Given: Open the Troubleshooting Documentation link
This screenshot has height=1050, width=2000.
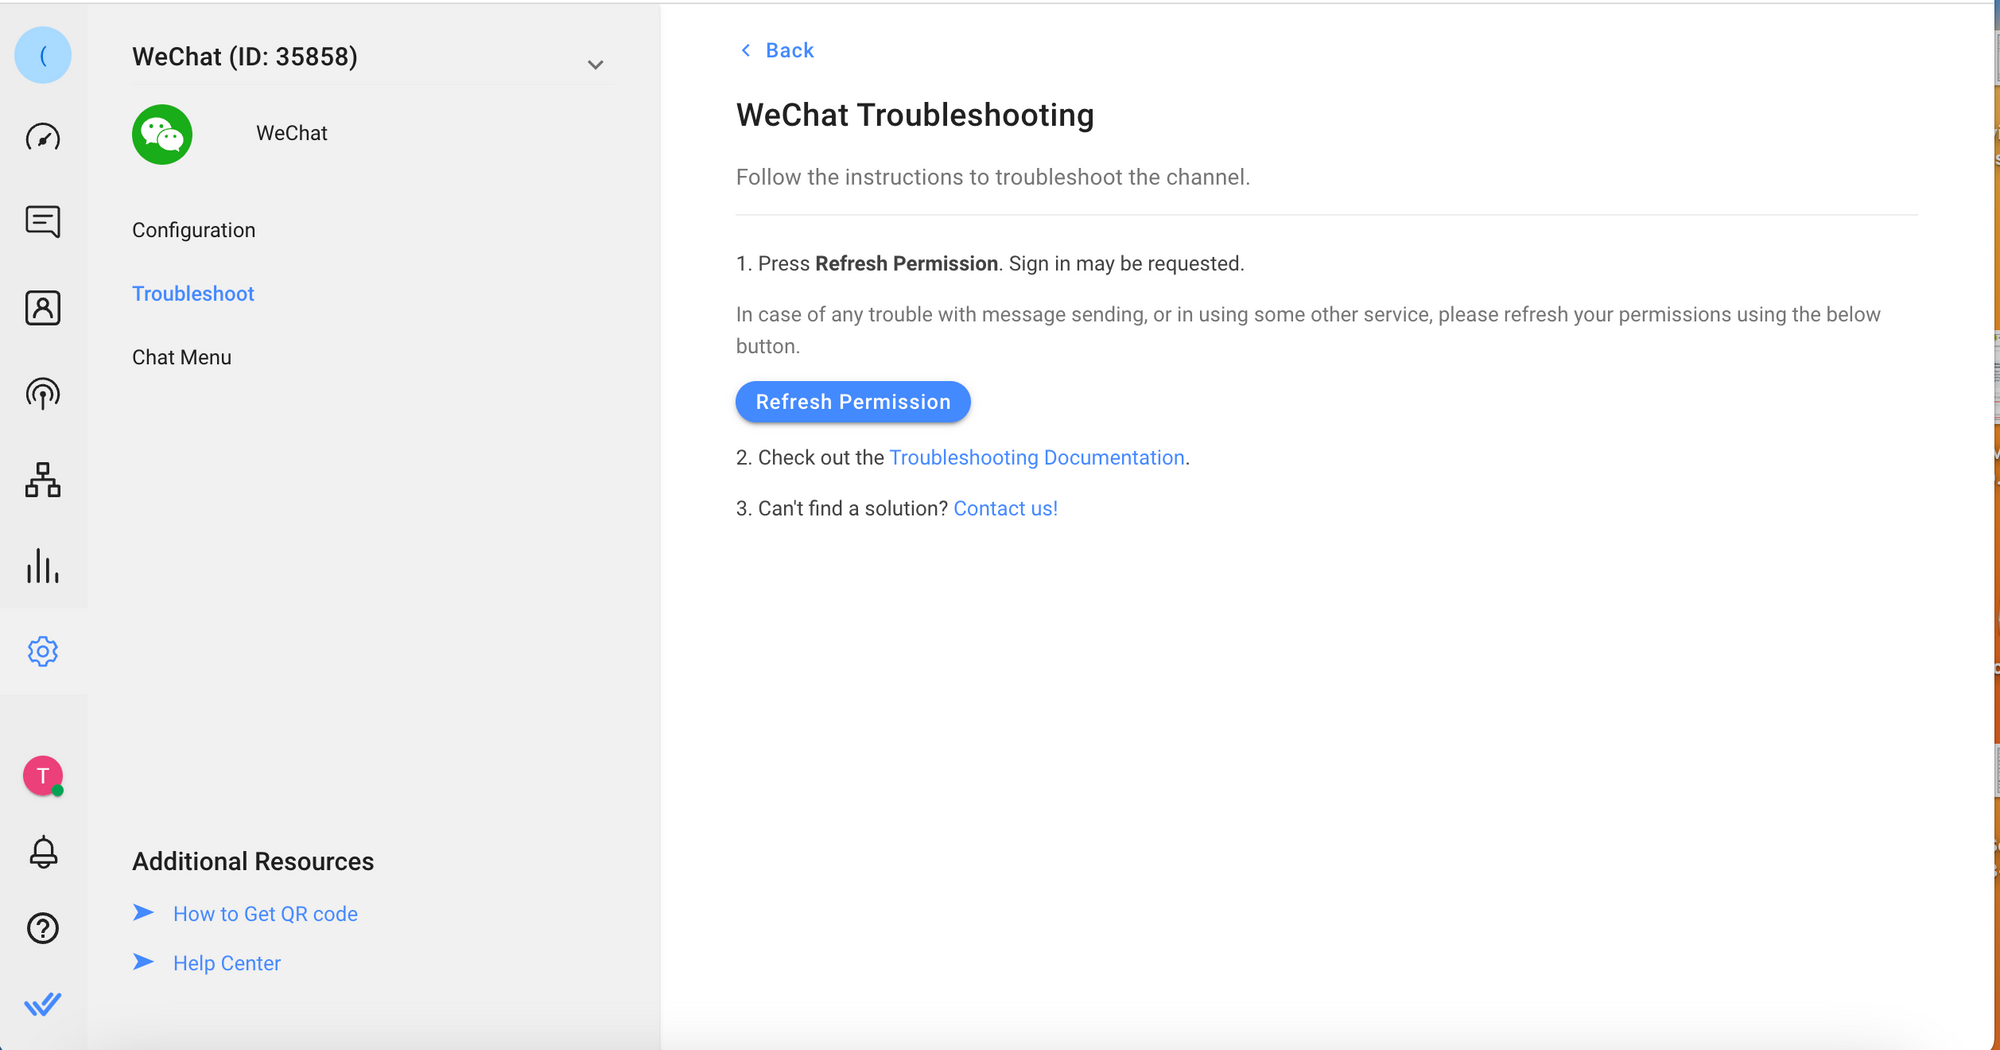Looking at the screenshot, I should (x=1036, y=458).
